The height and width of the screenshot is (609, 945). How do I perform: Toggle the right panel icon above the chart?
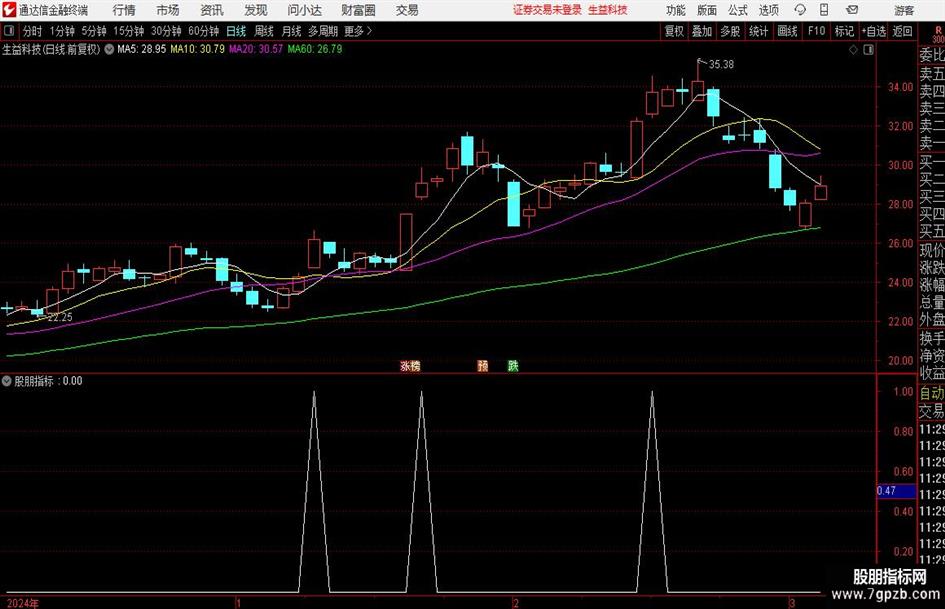[x=868, y=50]
